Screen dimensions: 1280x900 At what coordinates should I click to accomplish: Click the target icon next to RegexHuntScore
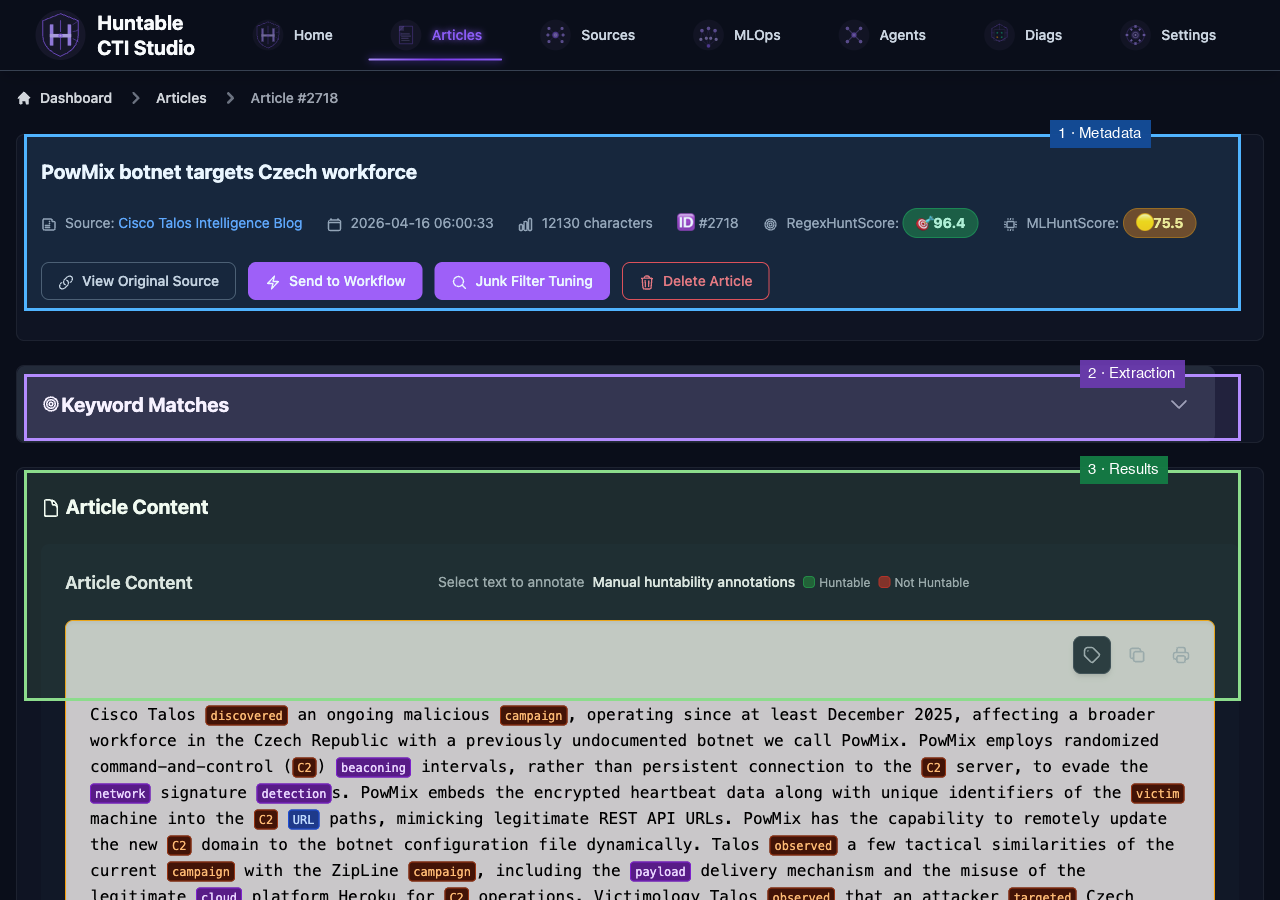click(770, 224)
